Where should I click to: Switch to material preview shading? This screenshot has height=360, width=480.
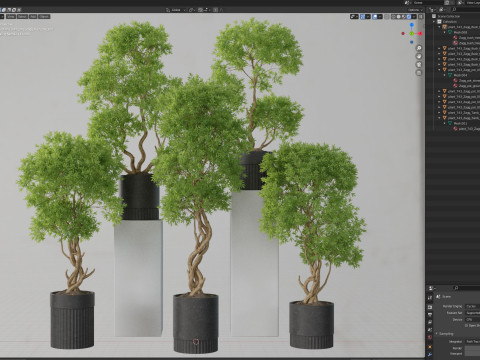click(404, 17)
